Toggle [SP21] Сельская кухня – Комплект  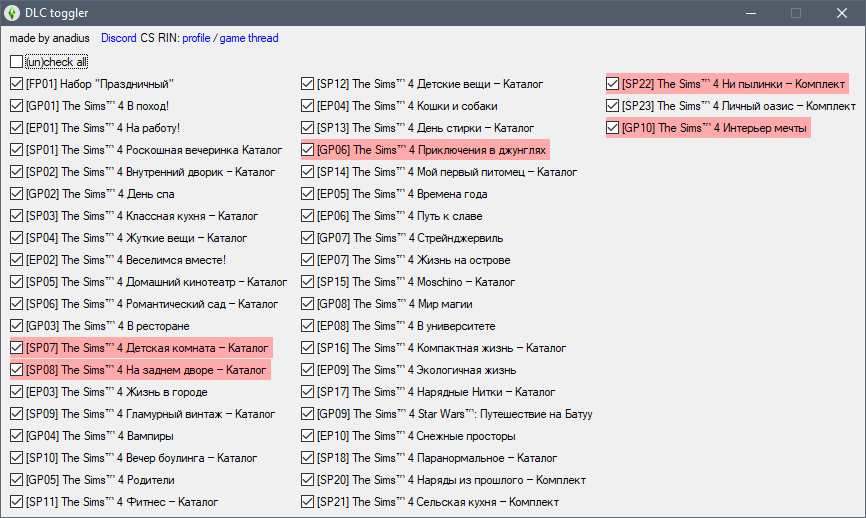[x=308, y=502]
